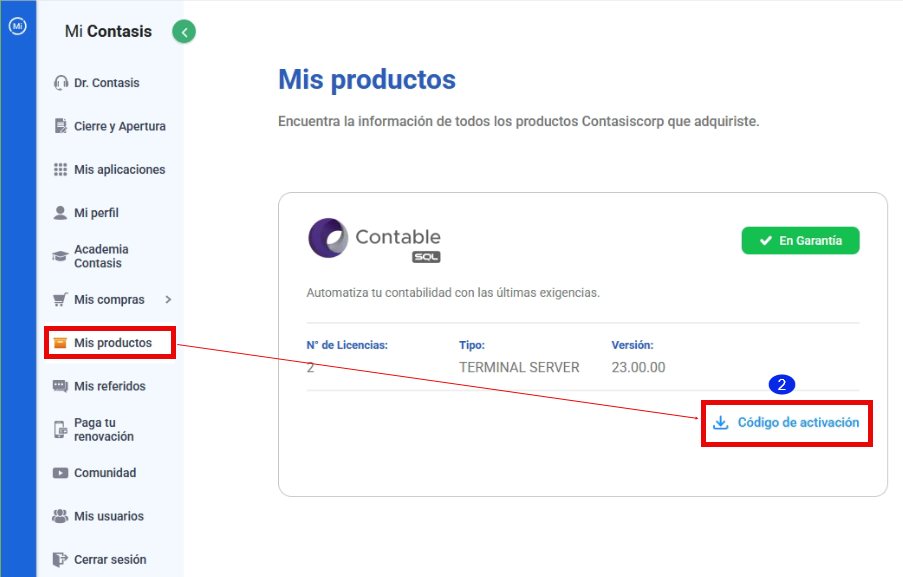The height and width of the screenshot is (577, 903).
Task: Click the TERMINAL SERVER type value
Action: [519, 367]
